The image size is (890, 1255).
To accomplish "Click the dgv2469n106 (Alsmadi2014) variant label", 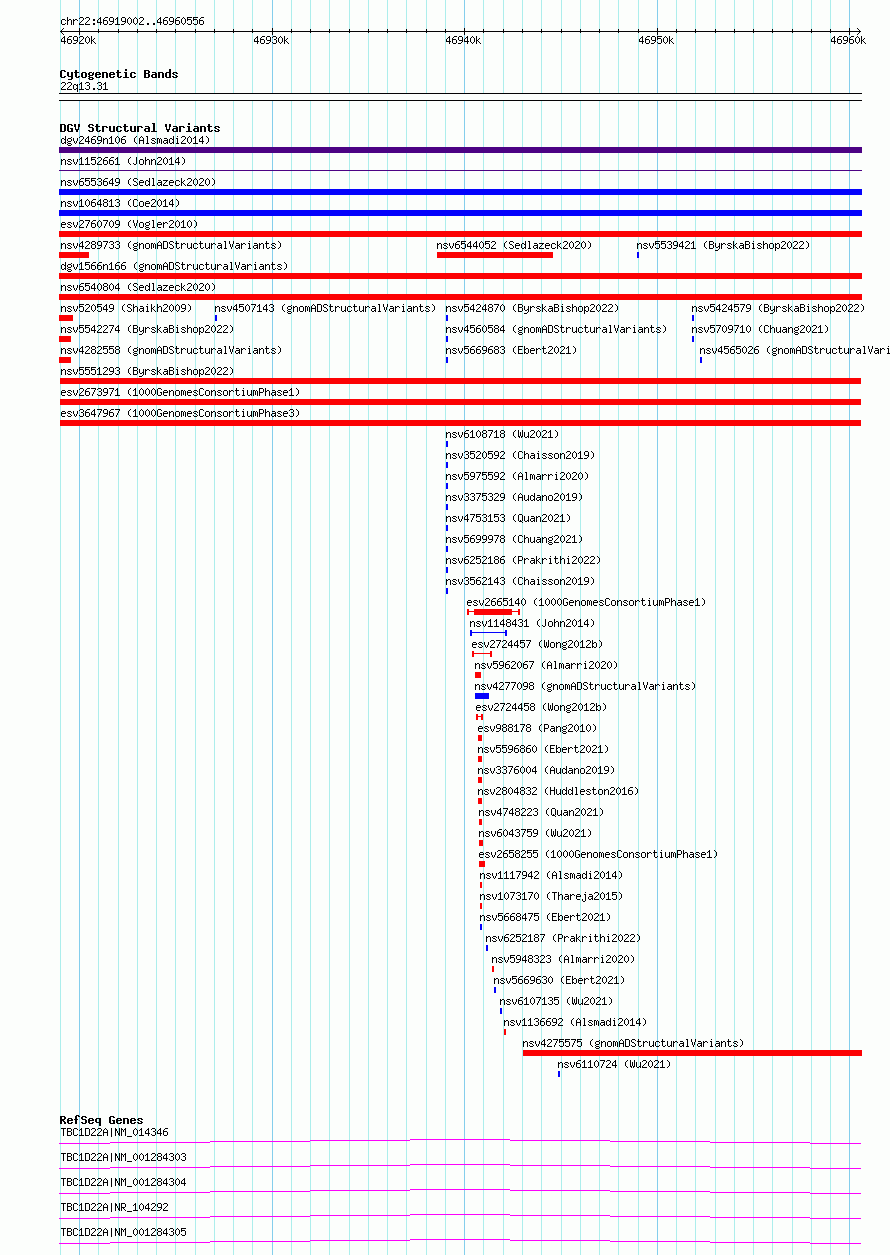I will coord(135,141).
